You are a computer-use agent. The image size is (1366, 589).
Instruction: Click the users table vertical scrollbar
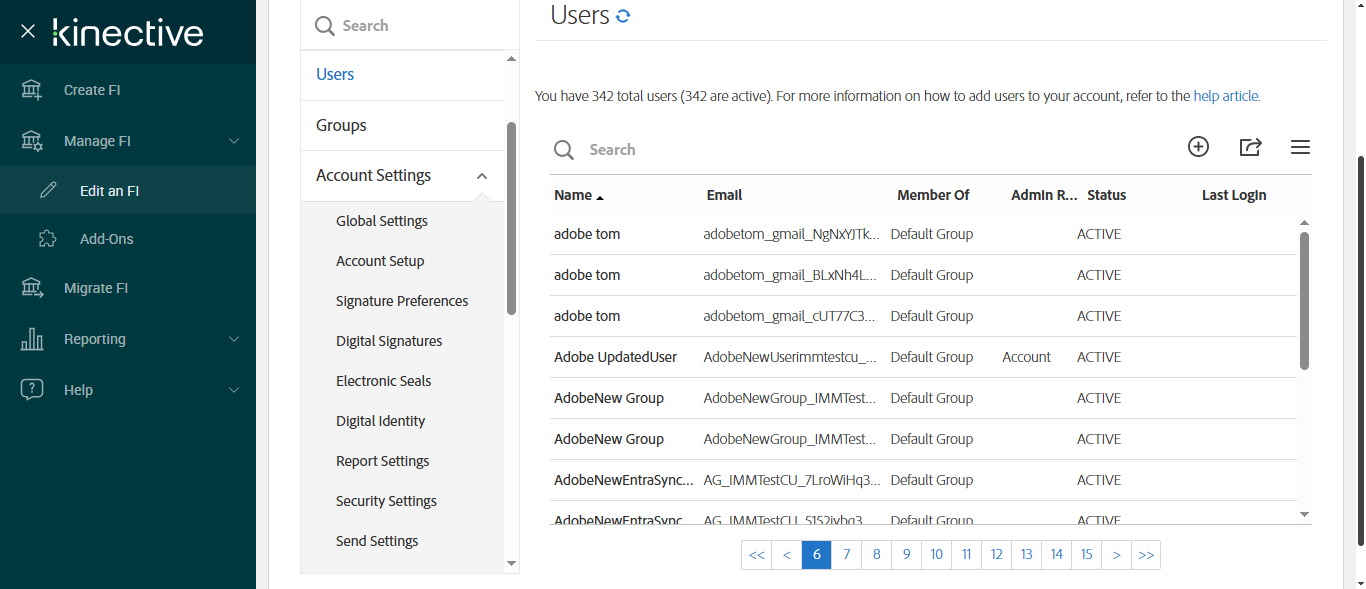(x=1304, y=300)
